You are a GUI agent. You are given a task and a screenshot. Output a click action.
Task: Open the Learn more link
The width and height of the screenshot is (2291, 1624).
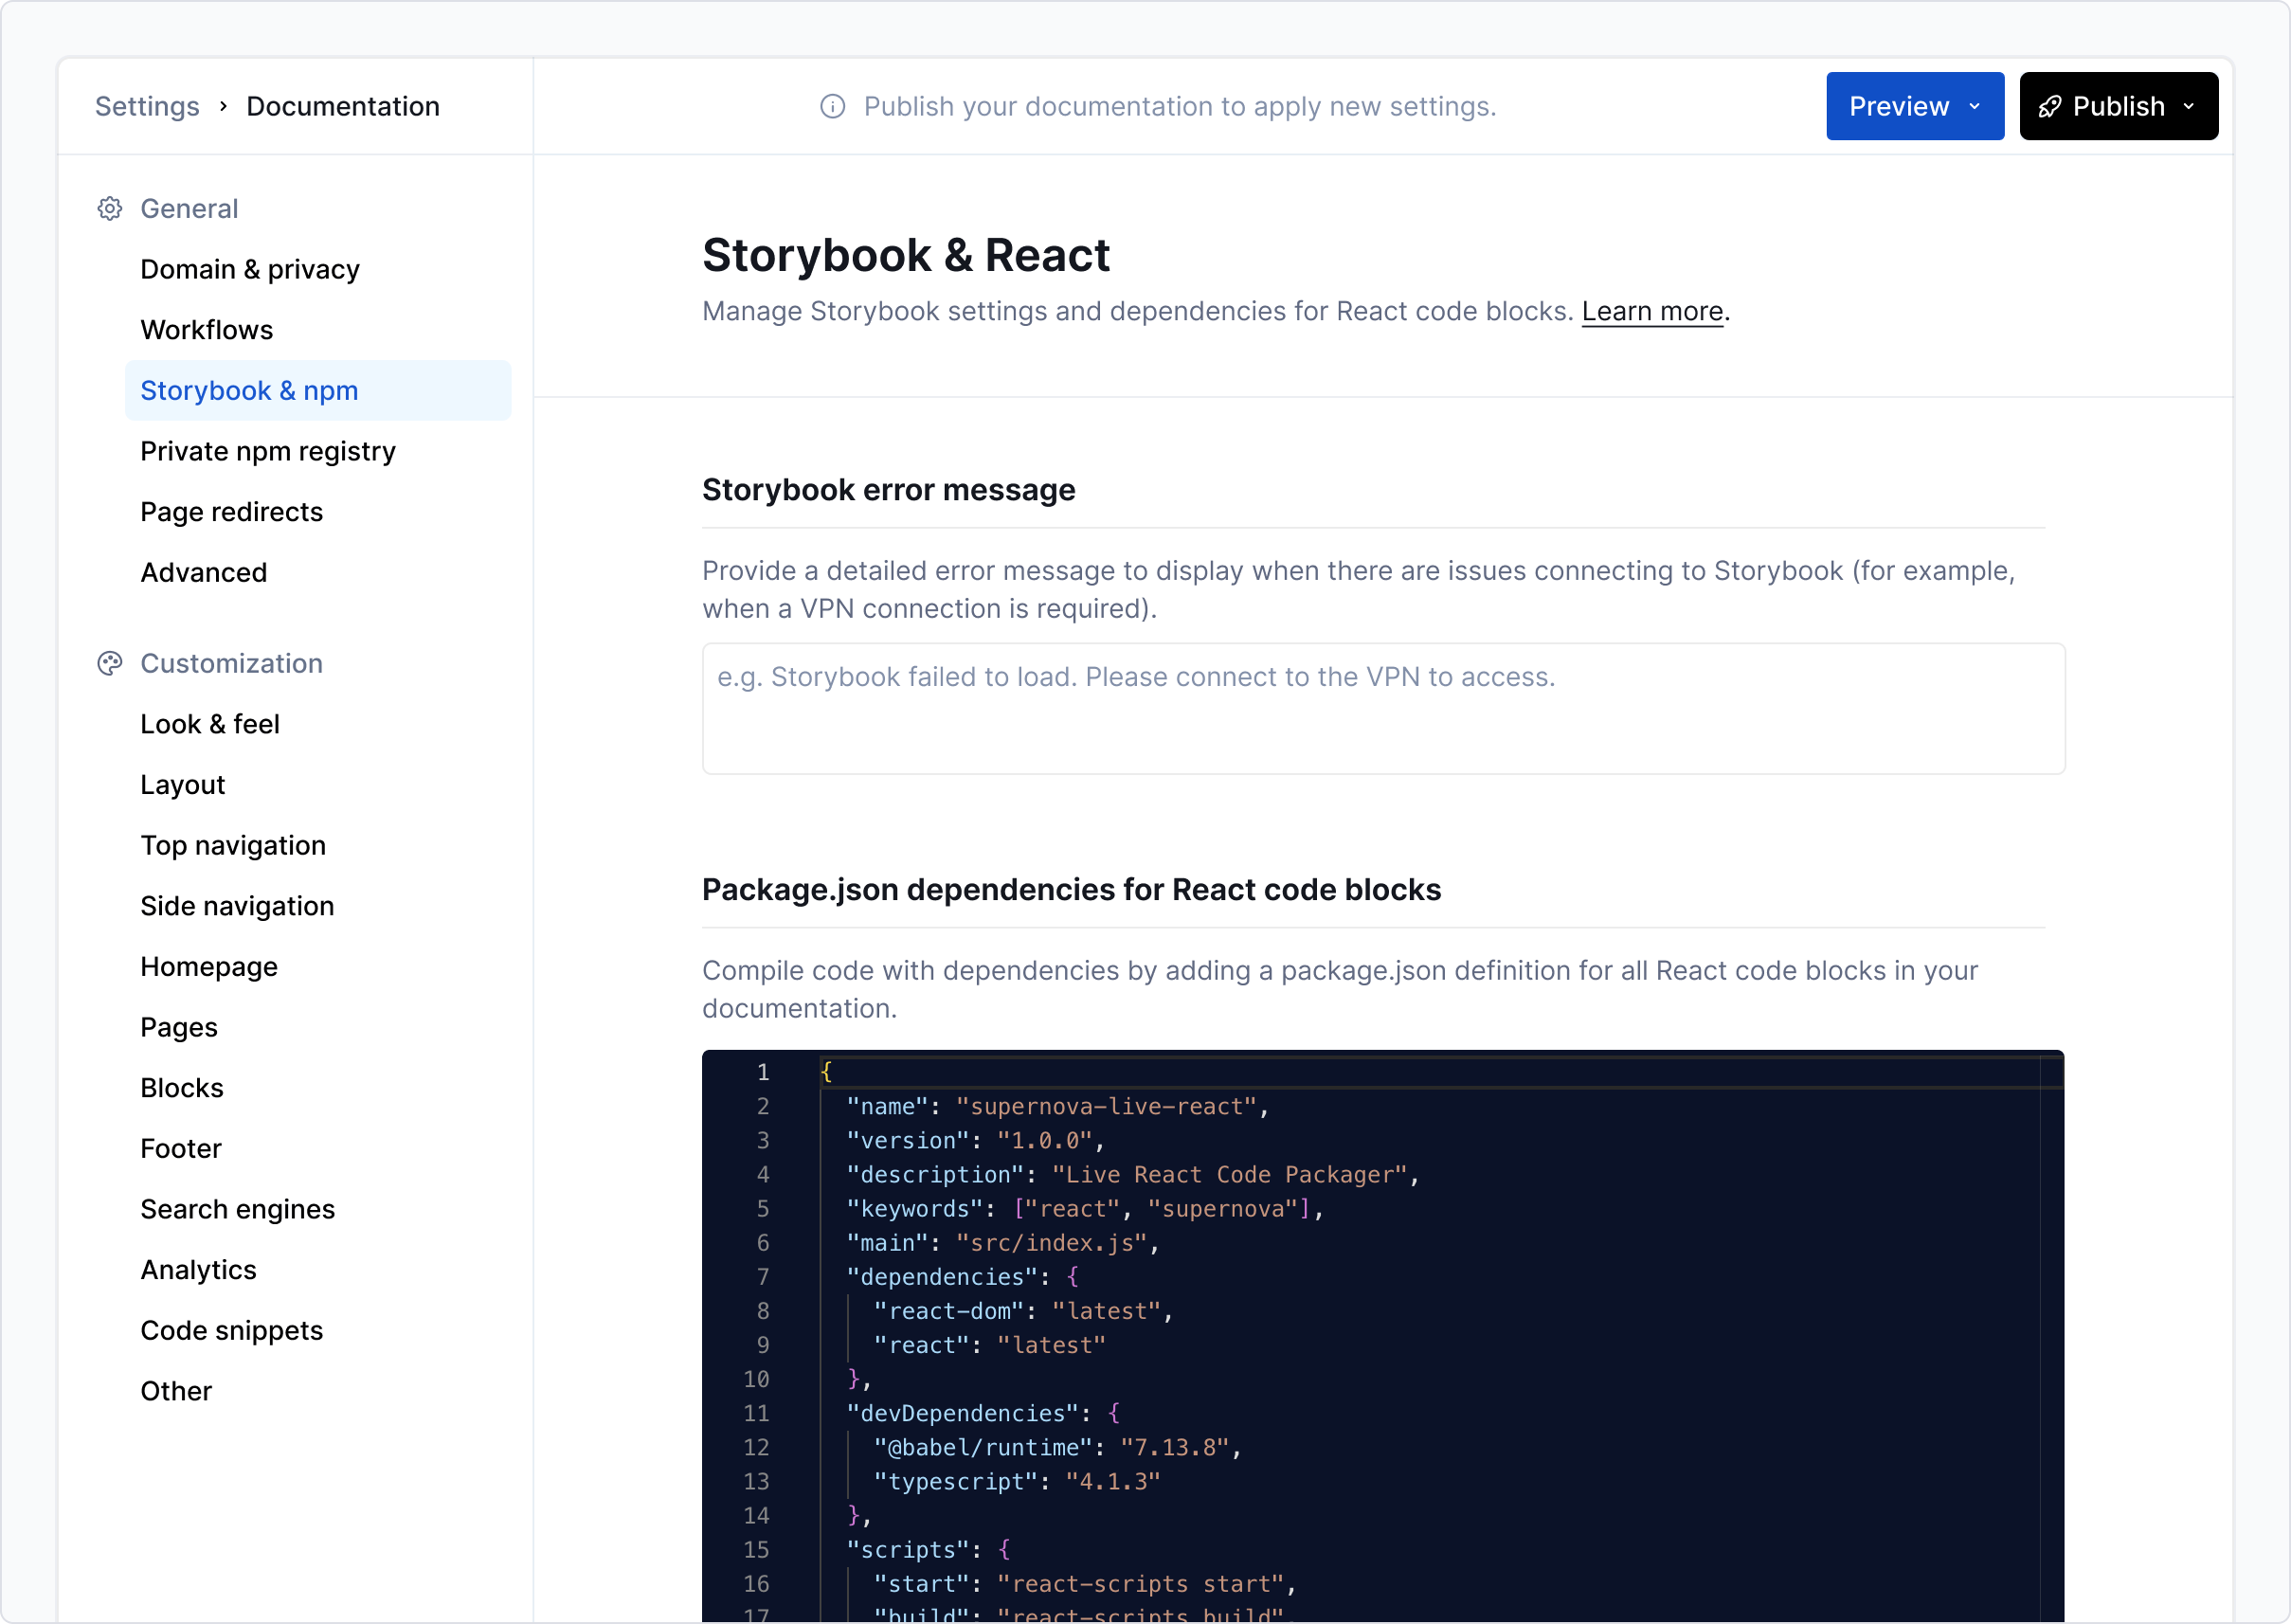pyautogui.click(x=1652, y=311)
